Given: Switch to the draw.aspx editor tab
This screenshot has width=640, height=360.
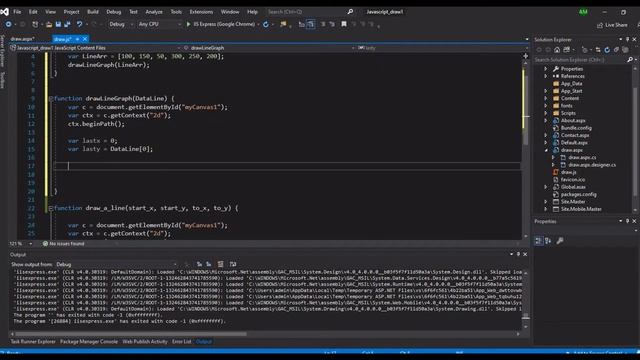Looking at the screenshot, I should (22, 39).
